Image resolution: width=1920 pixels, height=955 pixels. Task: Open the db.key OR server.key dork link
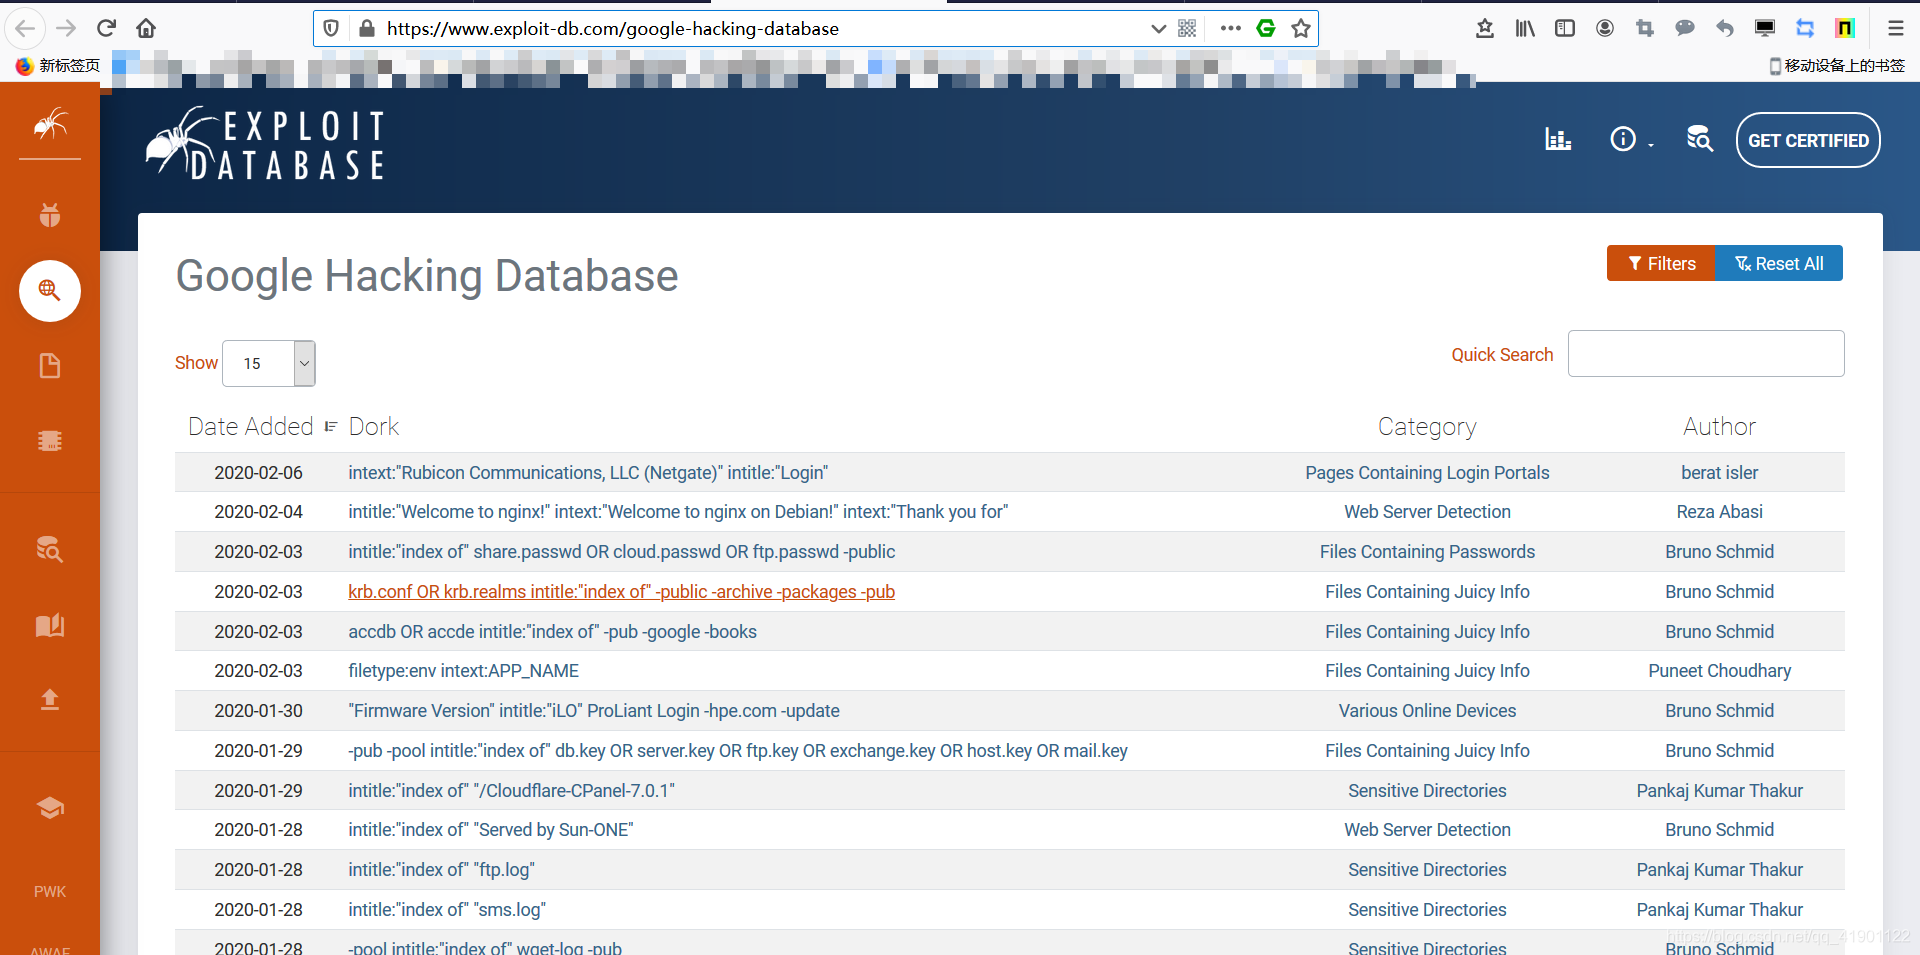738,751
